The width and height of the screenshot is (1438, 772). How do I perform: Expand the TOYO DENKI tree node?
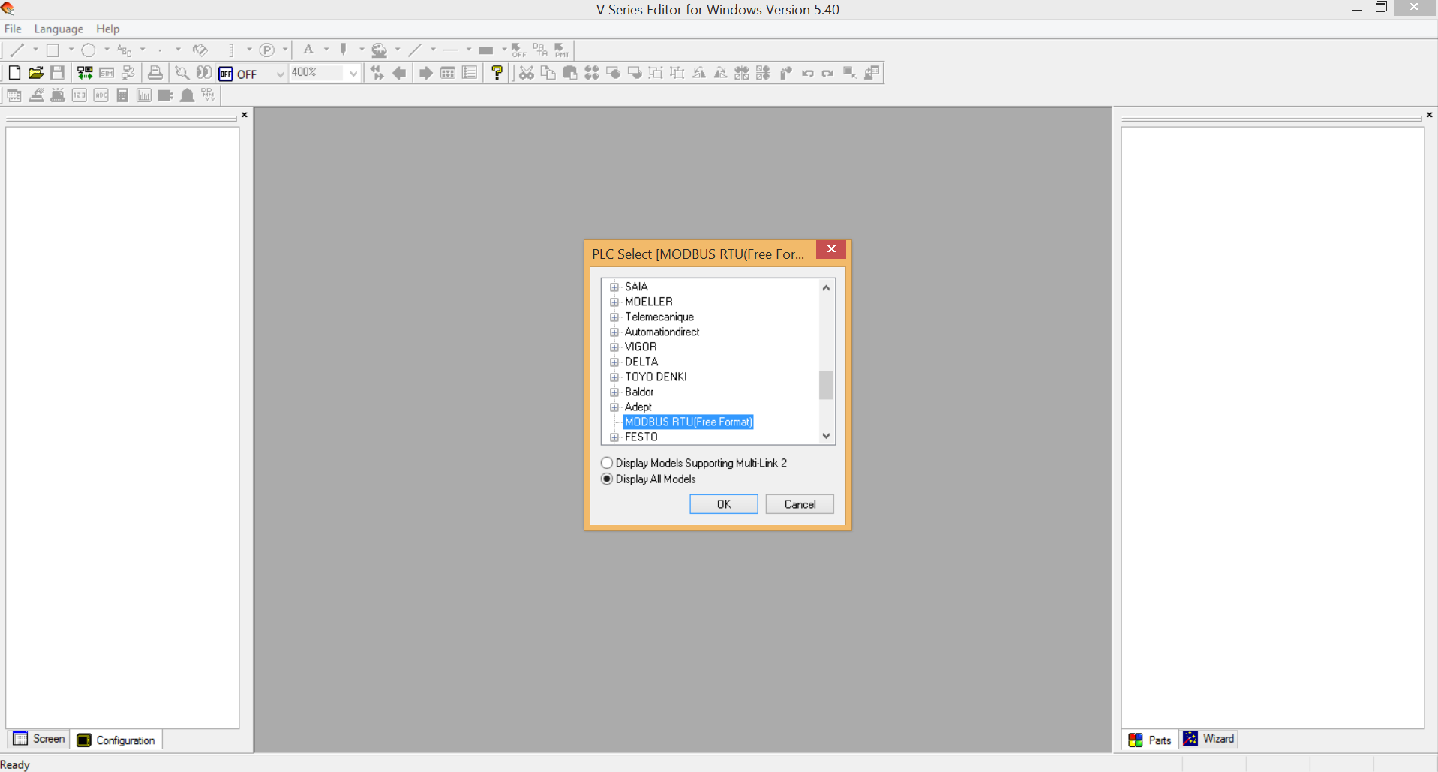(x=614, y=377)
